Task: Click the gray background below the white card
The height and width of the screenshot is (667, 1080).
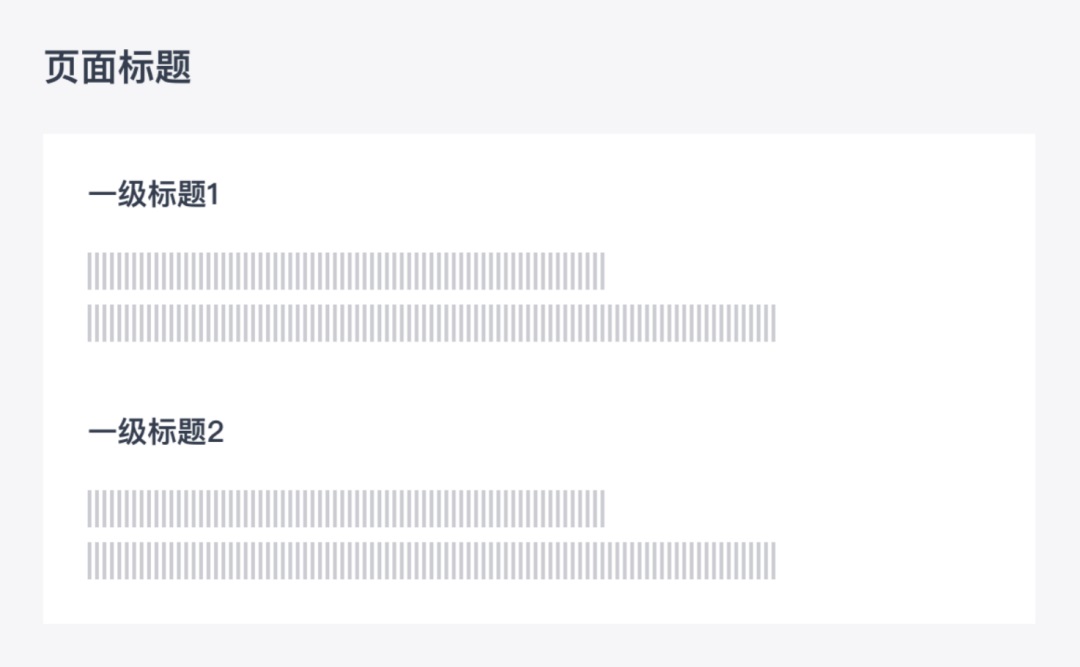Action: [x=540, y=646]
